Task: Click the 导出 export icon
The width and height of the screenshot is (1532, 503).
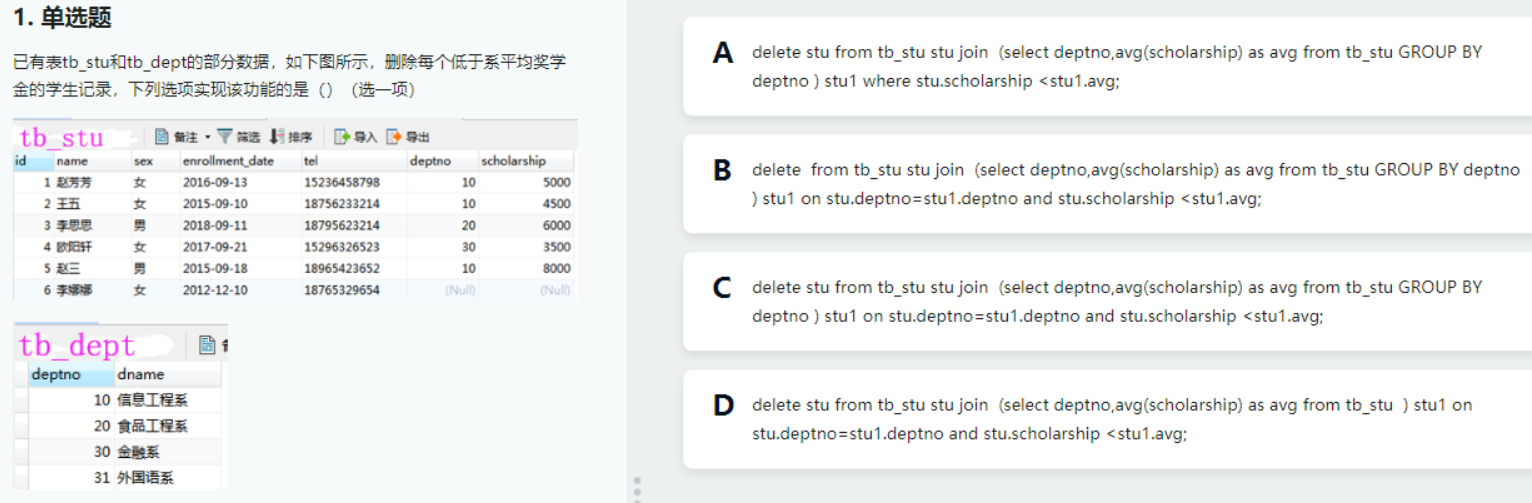Action: [x=394, y=137]
